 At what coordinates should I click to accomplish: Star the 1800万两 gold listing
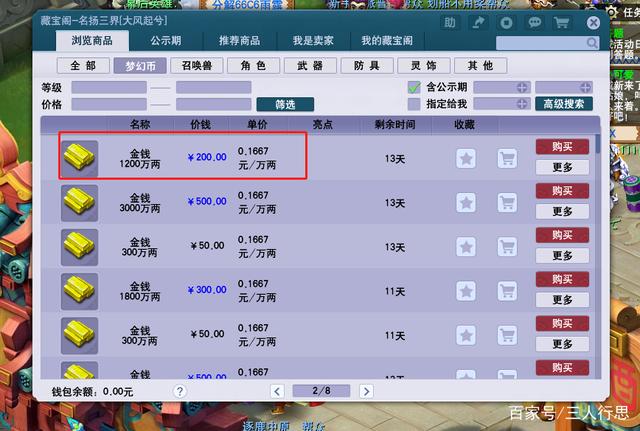click(466, 291)
